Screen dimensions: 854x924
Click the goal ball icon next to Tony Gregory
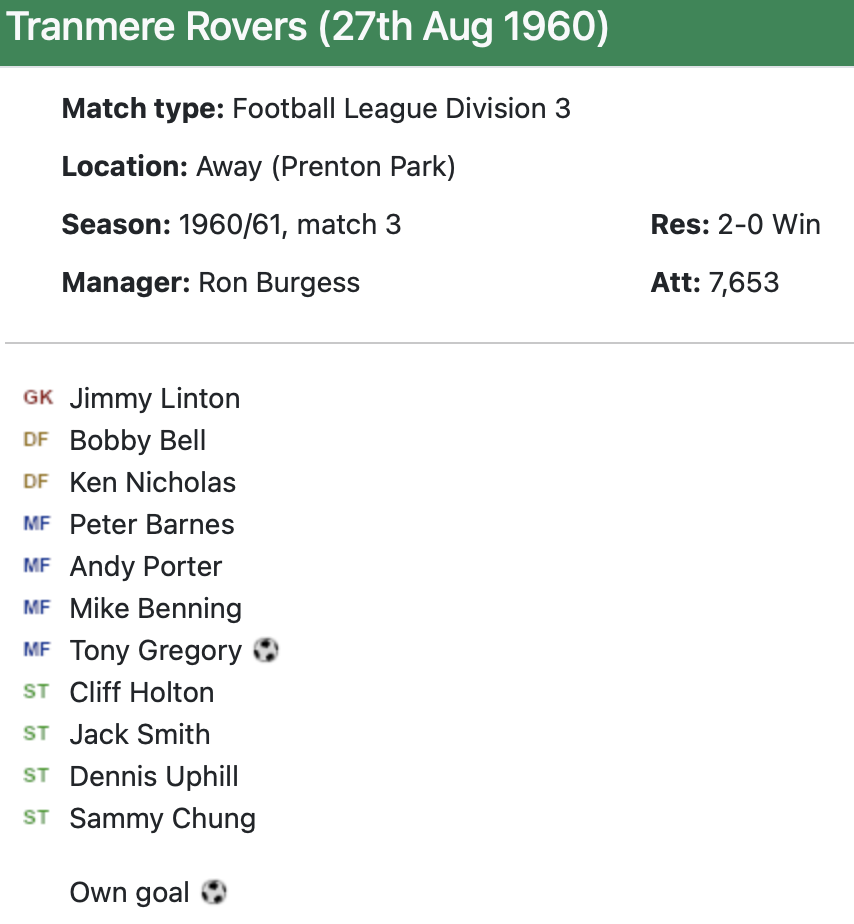pyautogui.click(x=265, y=651)
